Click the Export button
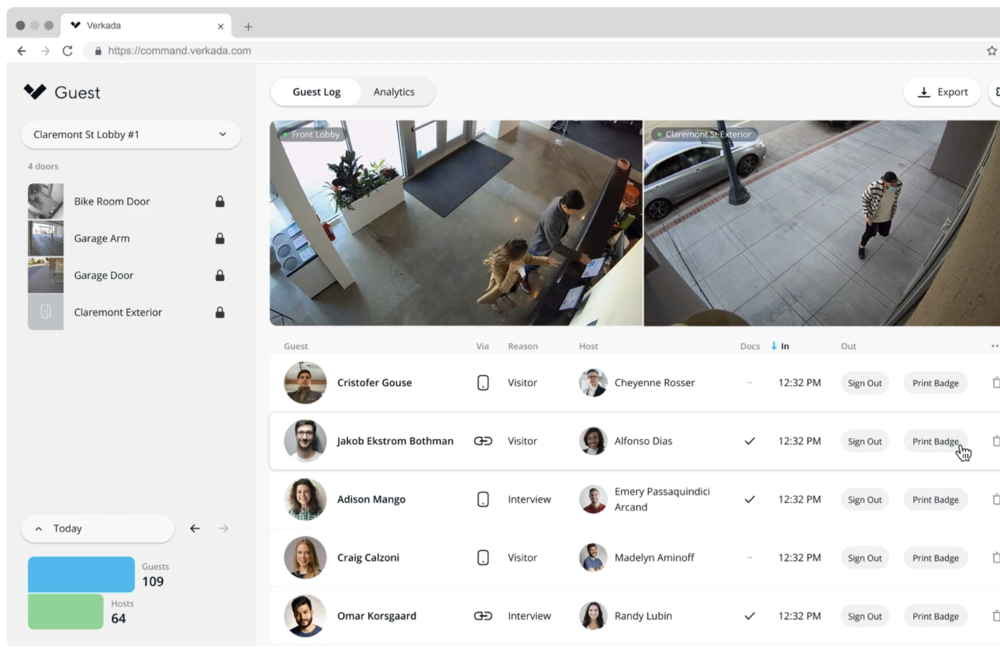 [943, 92]
